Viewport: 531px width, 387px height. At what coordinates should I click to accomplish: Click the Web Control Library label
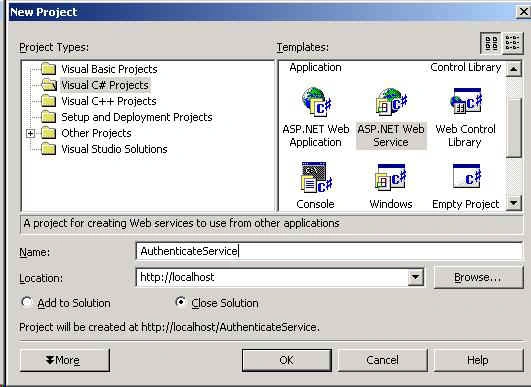coord(465,135)
